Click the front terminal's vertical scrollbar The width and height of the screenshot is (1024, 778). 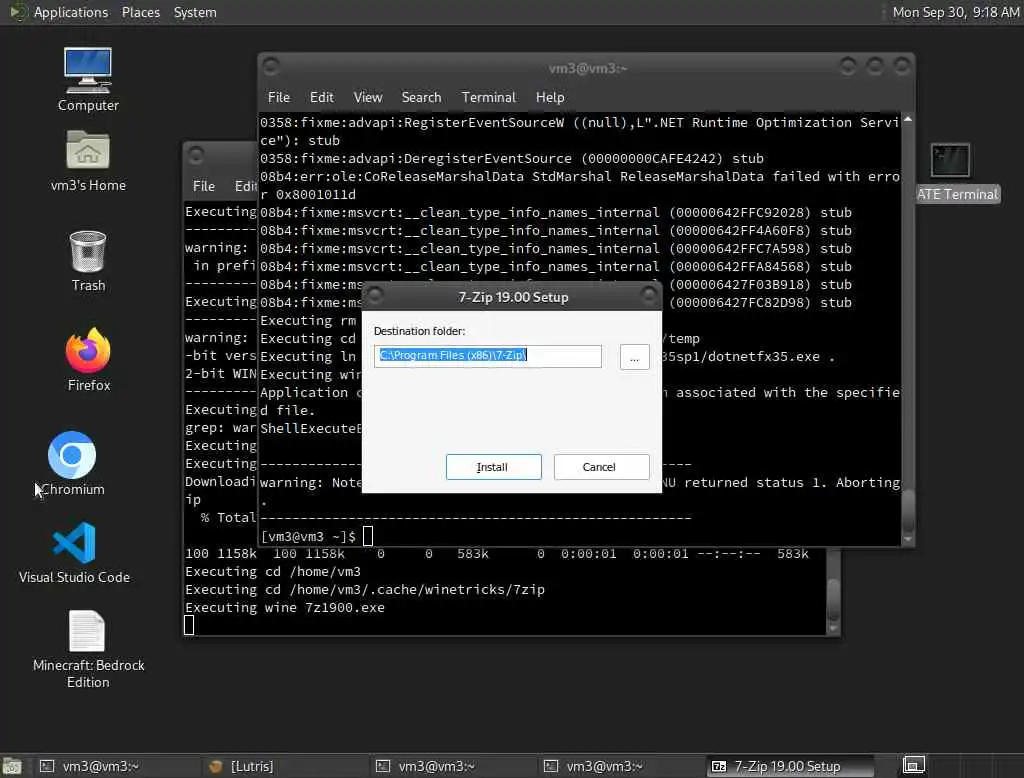pos(907,513)
